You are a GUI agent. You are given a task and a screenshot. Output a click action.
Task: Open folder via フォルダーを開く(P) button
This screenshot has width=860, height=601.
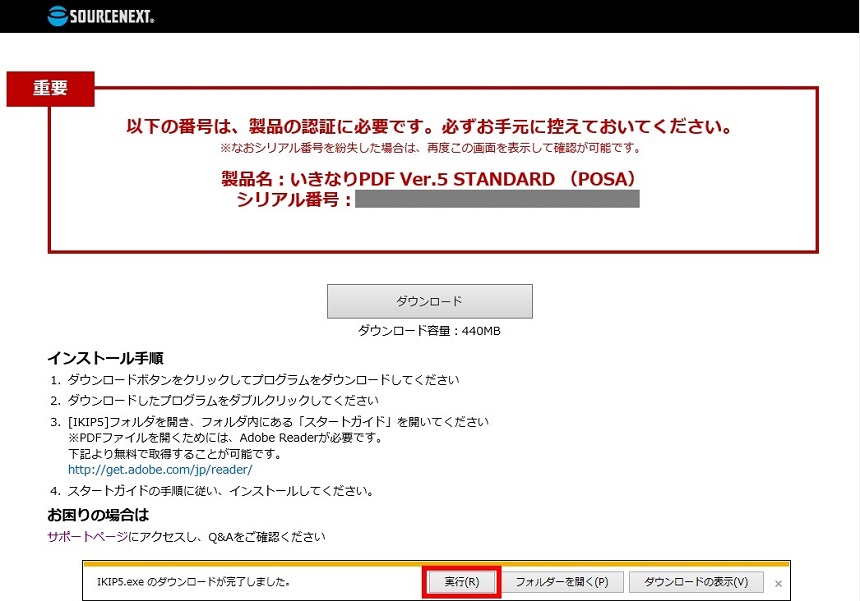pos(562,582)
